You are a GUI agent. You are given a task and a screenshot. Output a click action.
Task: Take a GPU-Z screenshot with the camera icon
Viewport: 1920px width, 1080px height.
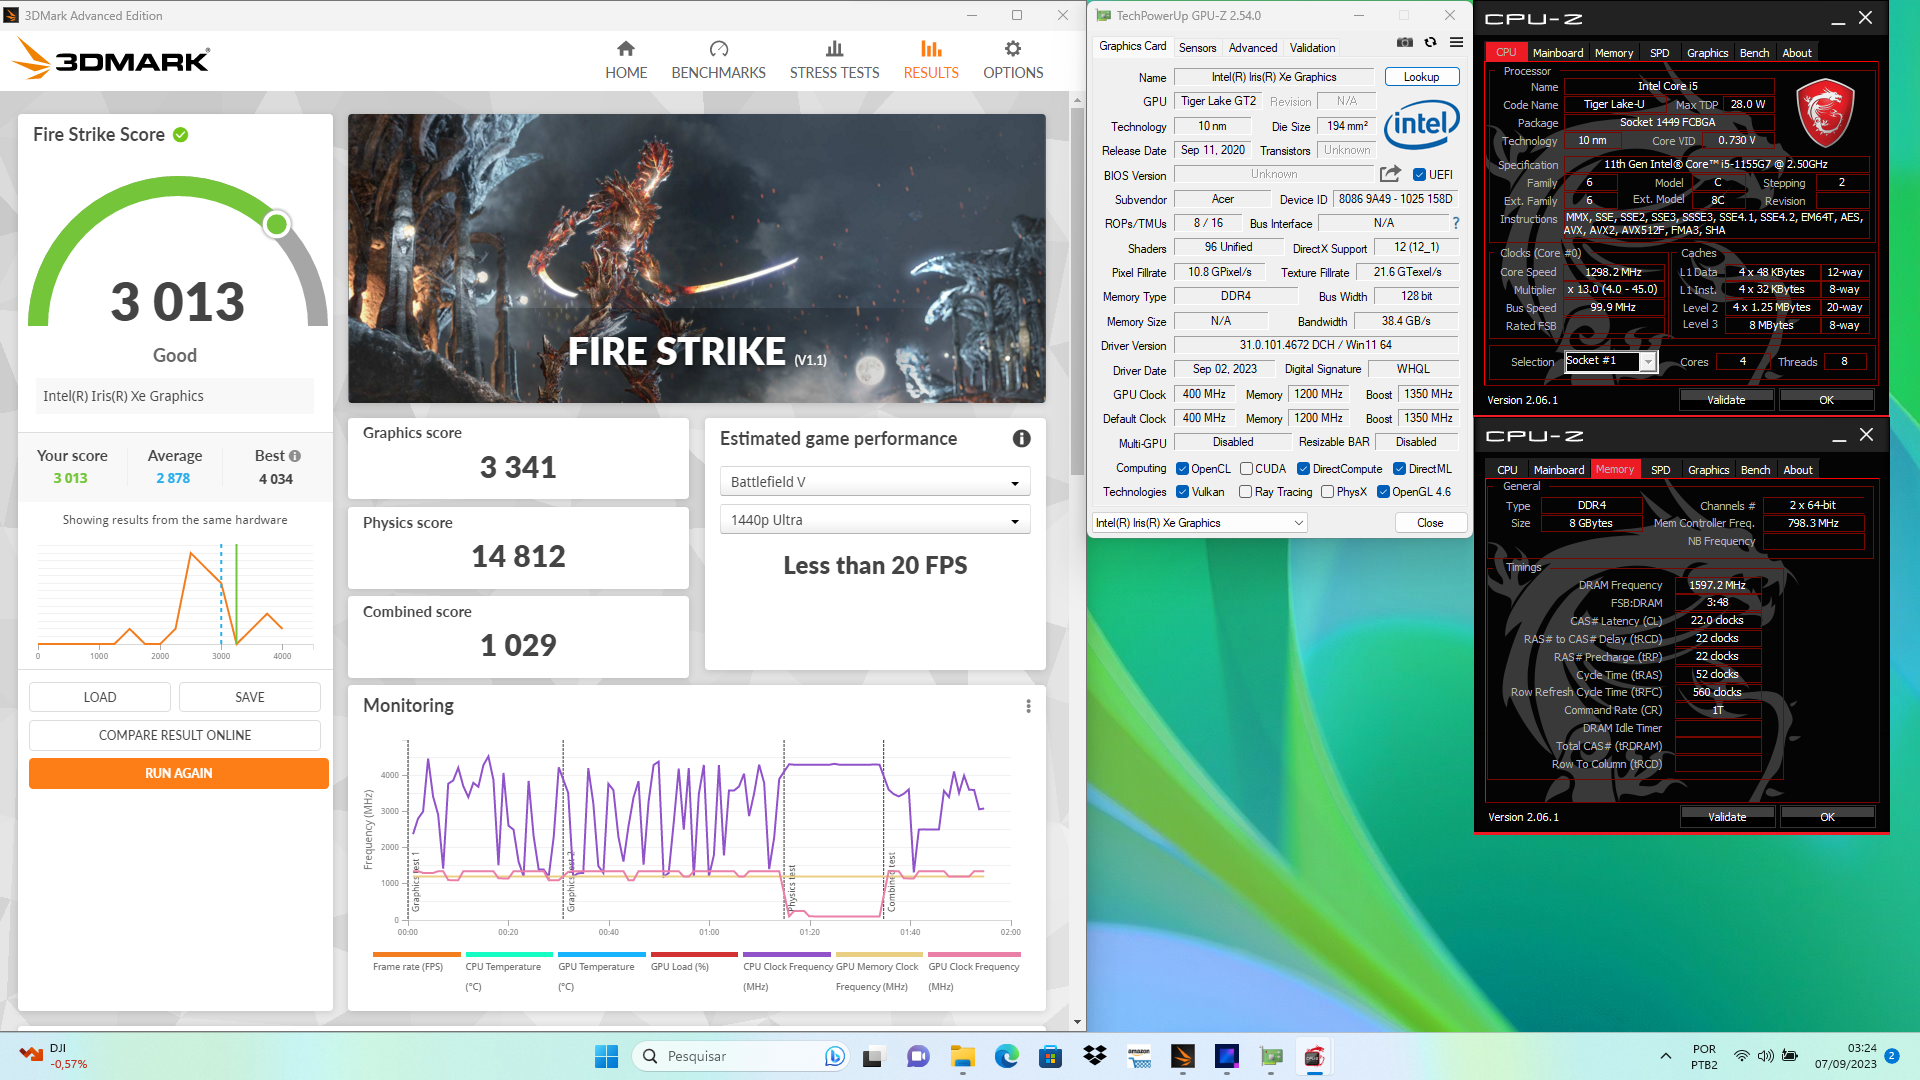click(1405, 42)
